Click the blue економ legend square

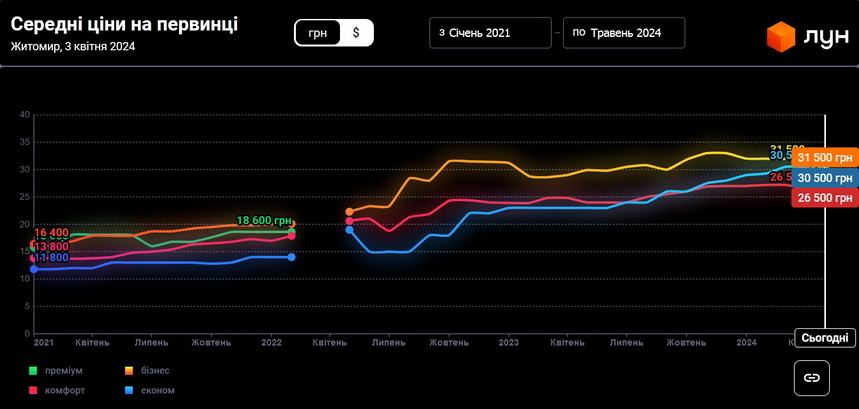point(129,390)
